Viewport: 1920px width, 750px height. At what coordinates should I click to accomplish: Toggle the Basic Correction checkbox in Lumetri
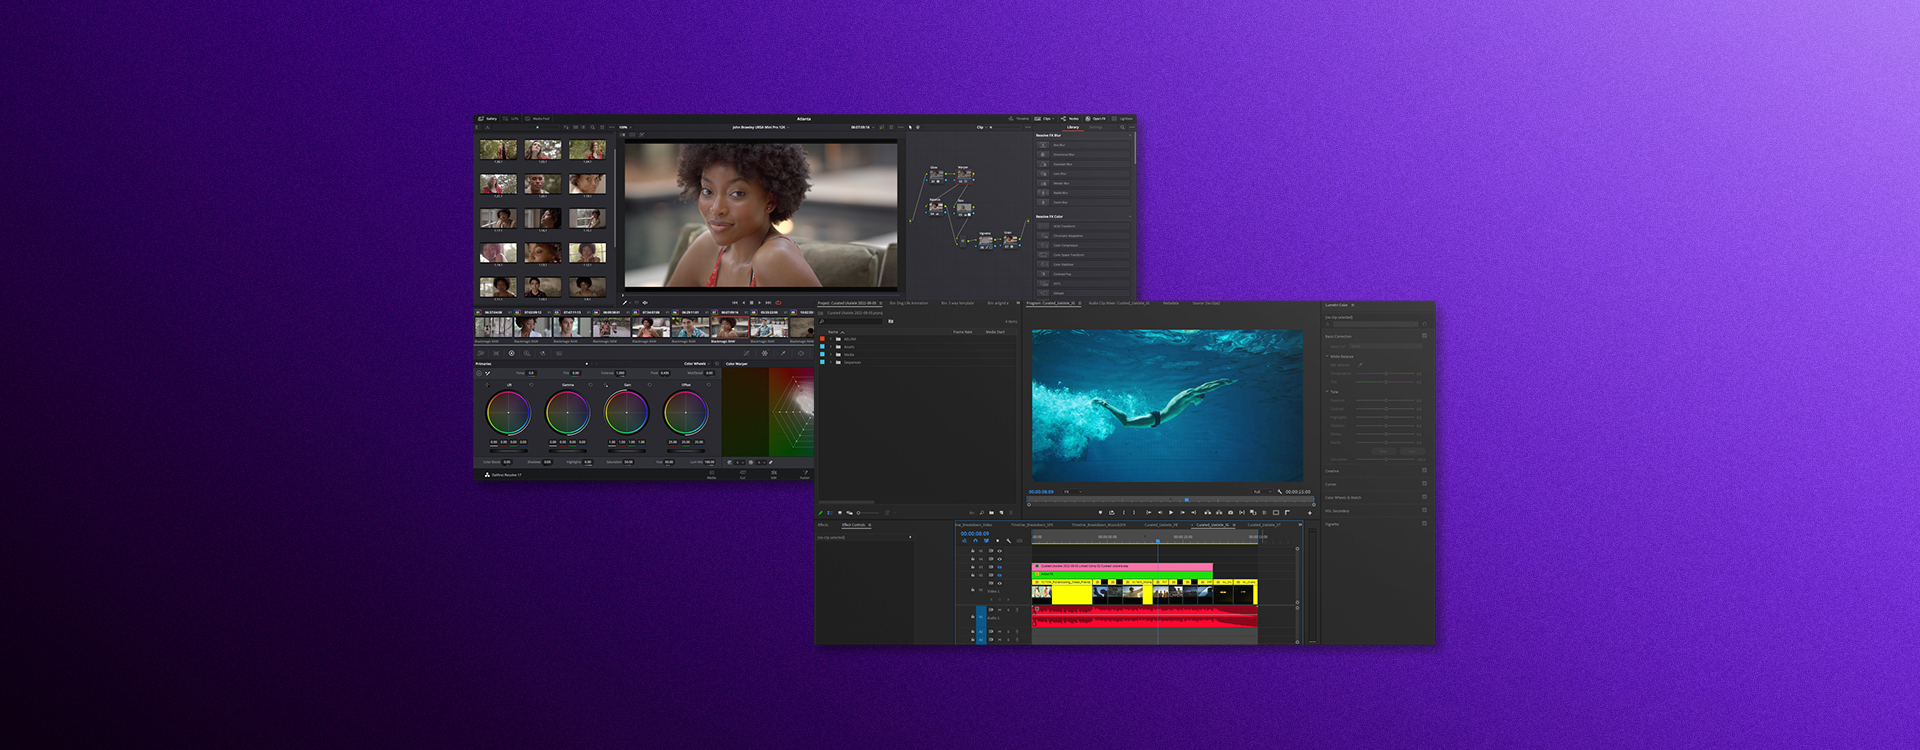1424,336
